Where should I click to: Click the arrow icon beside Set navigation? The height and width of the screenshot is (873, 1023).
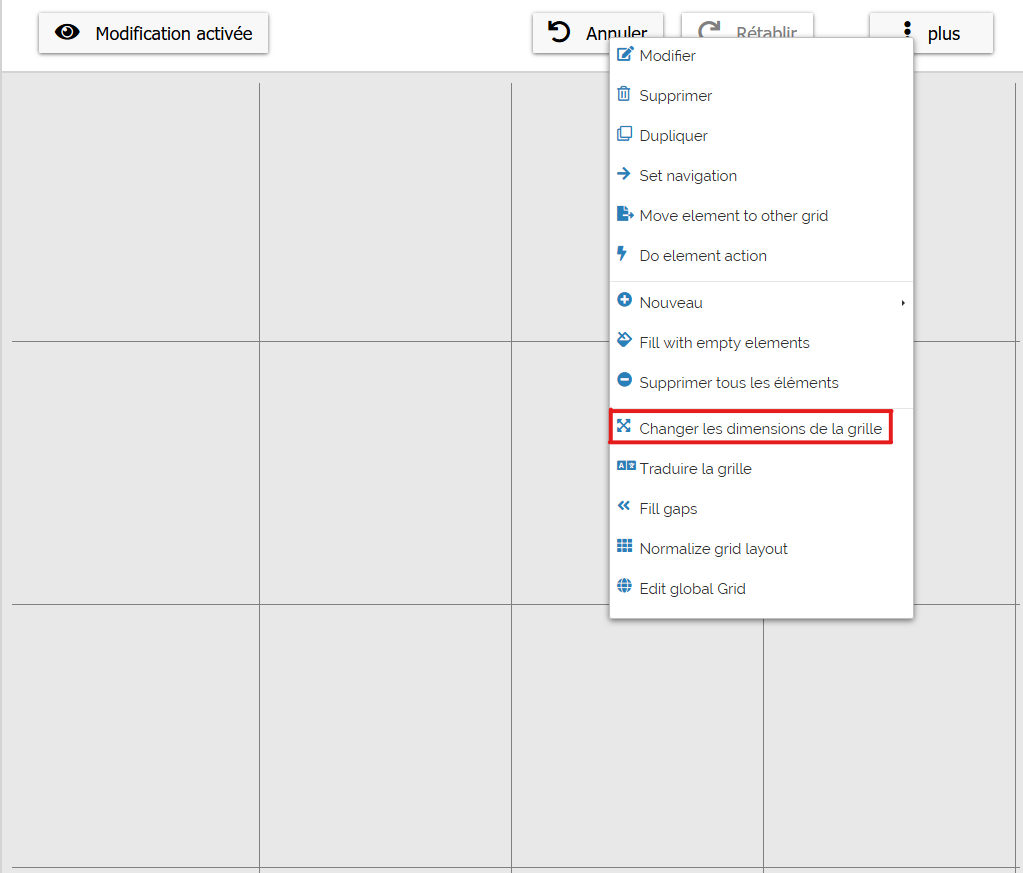(624, 175)
